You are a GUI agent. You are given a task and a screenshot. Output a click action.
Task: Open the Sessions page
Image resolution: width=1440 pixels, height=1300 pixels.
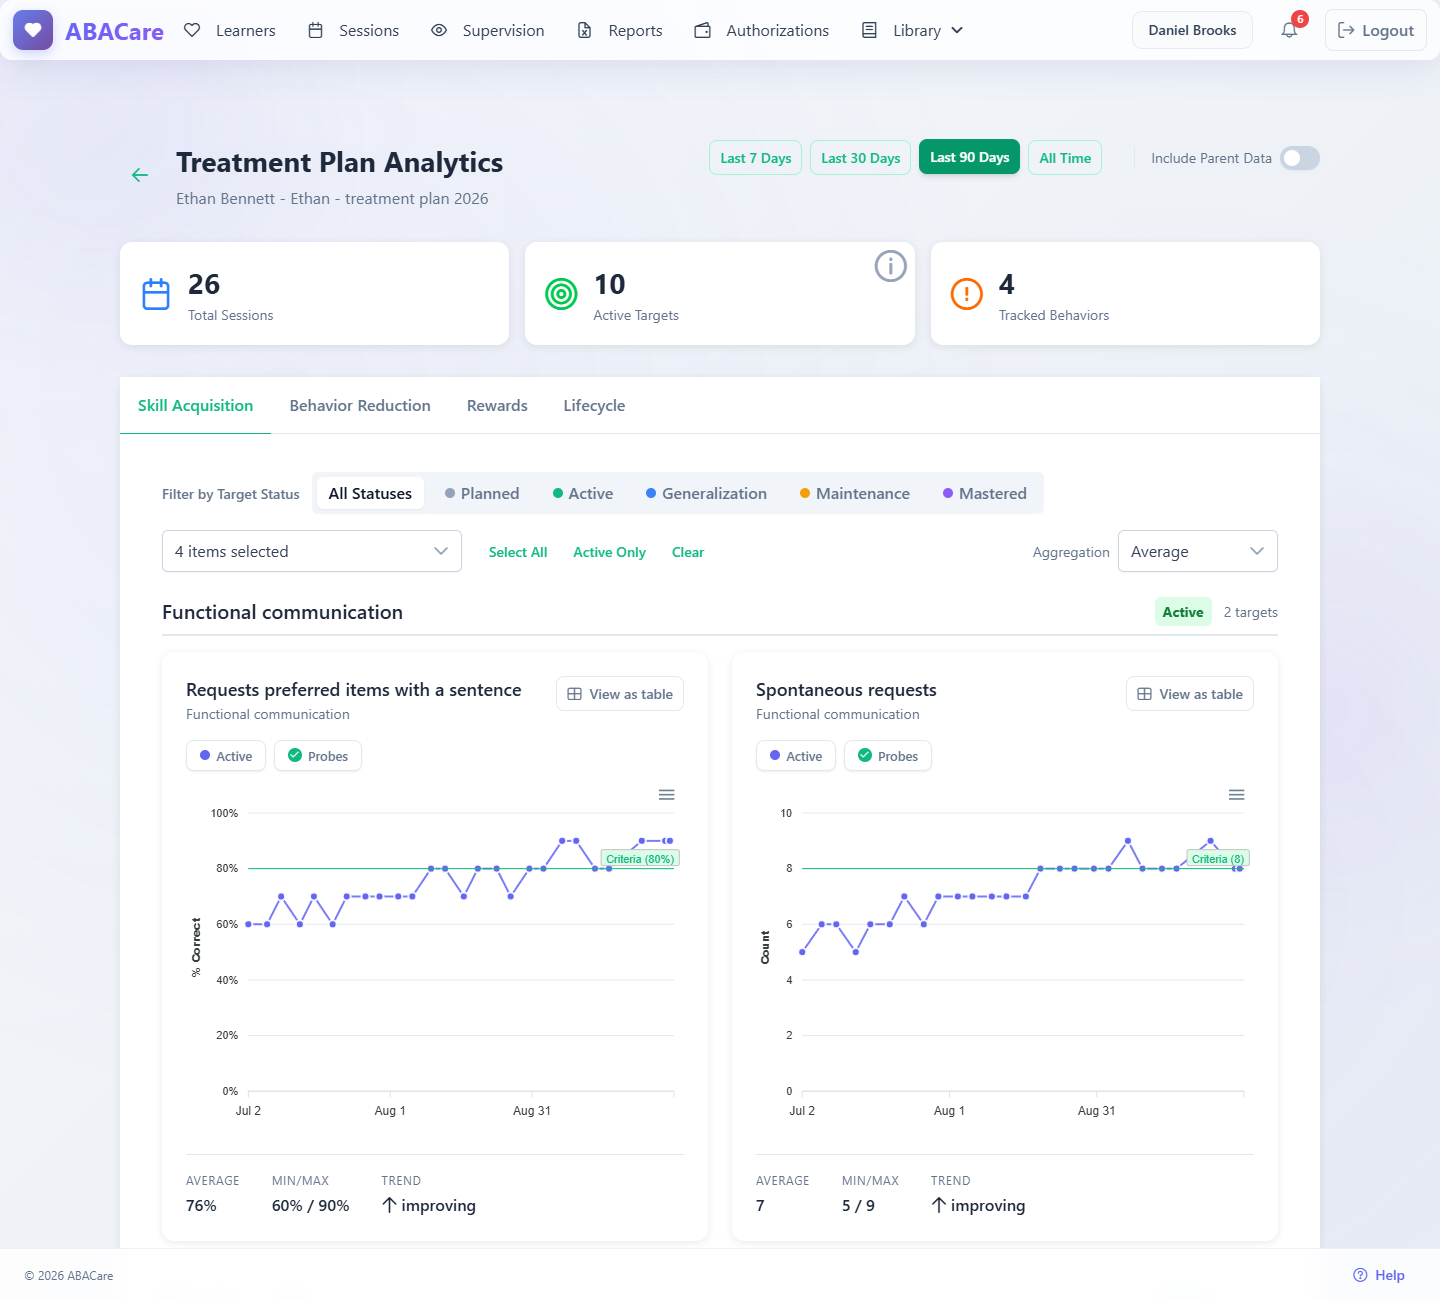[x=353, y=30]
